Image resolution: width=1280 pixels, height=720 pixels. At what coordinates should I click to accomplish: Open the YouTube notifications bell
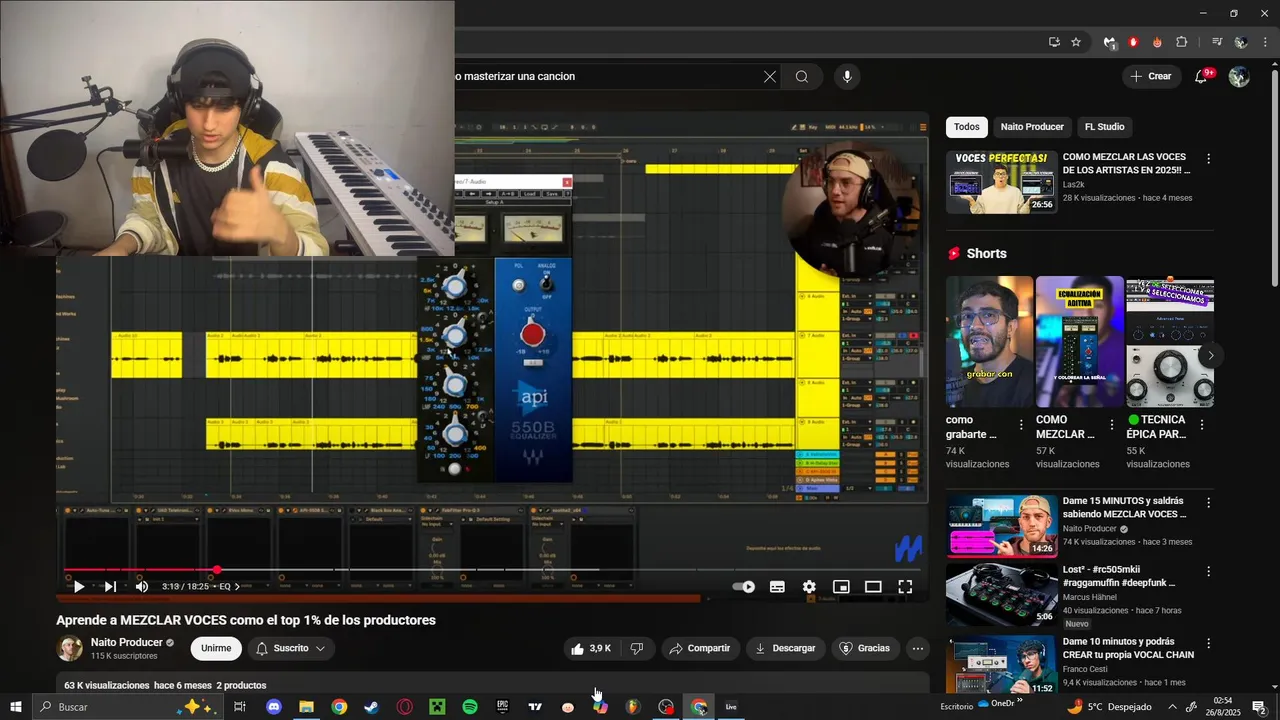(x=1201, y=77)
